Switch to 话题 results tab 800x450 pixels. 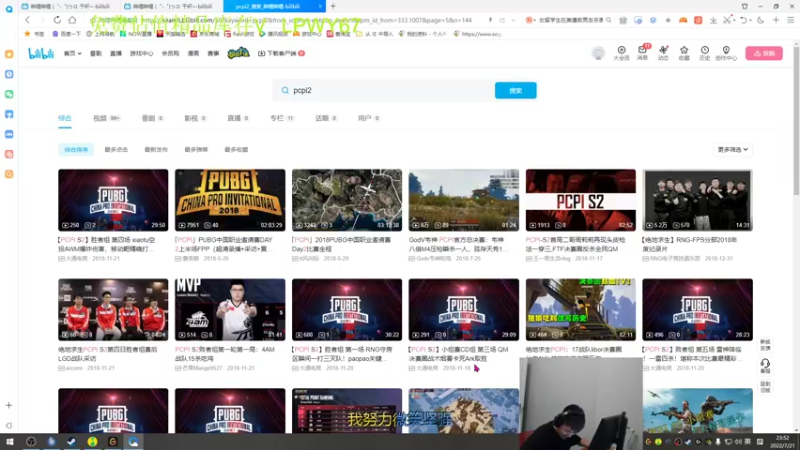326,118
